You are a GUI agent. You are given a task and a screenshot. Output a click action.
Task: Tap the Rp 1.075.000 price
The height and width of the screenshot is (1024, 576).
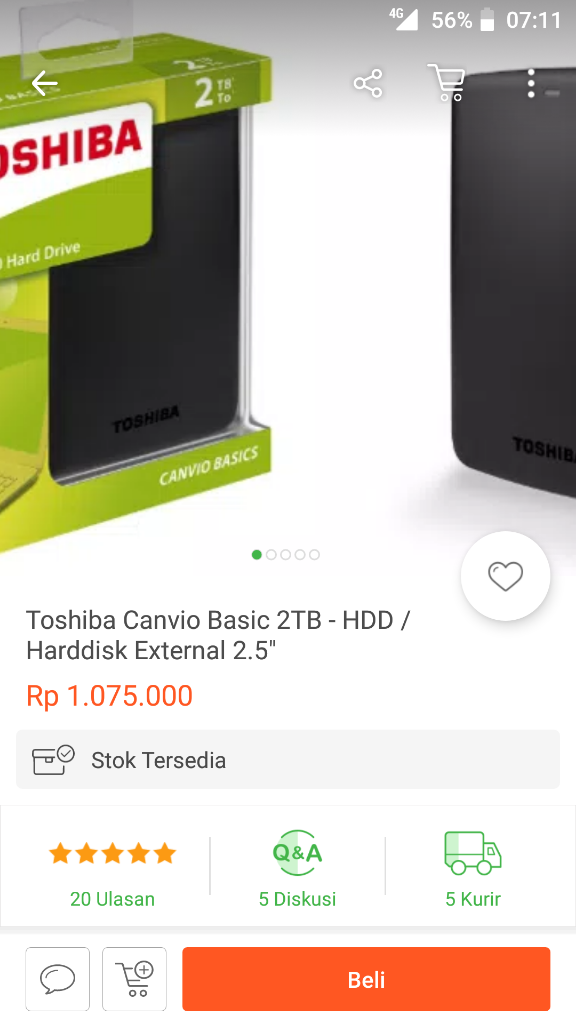click(x=109, y=696)
